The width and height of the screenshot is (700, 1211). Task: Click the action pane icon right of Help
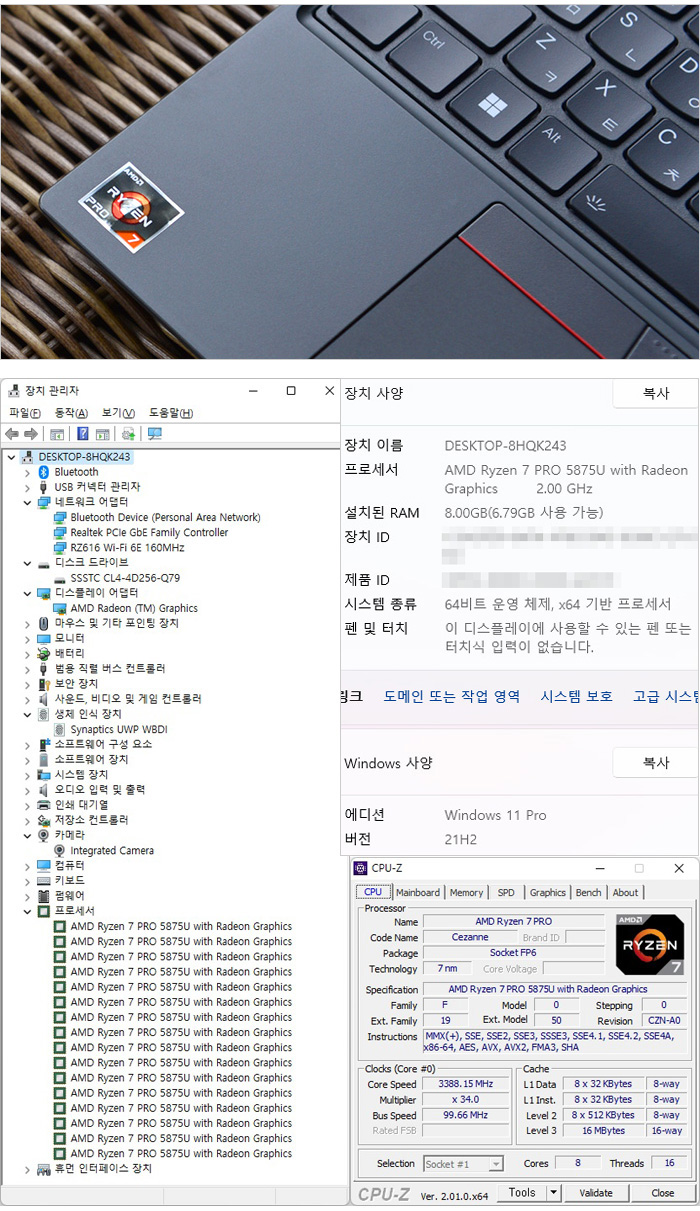click(102, 434)
